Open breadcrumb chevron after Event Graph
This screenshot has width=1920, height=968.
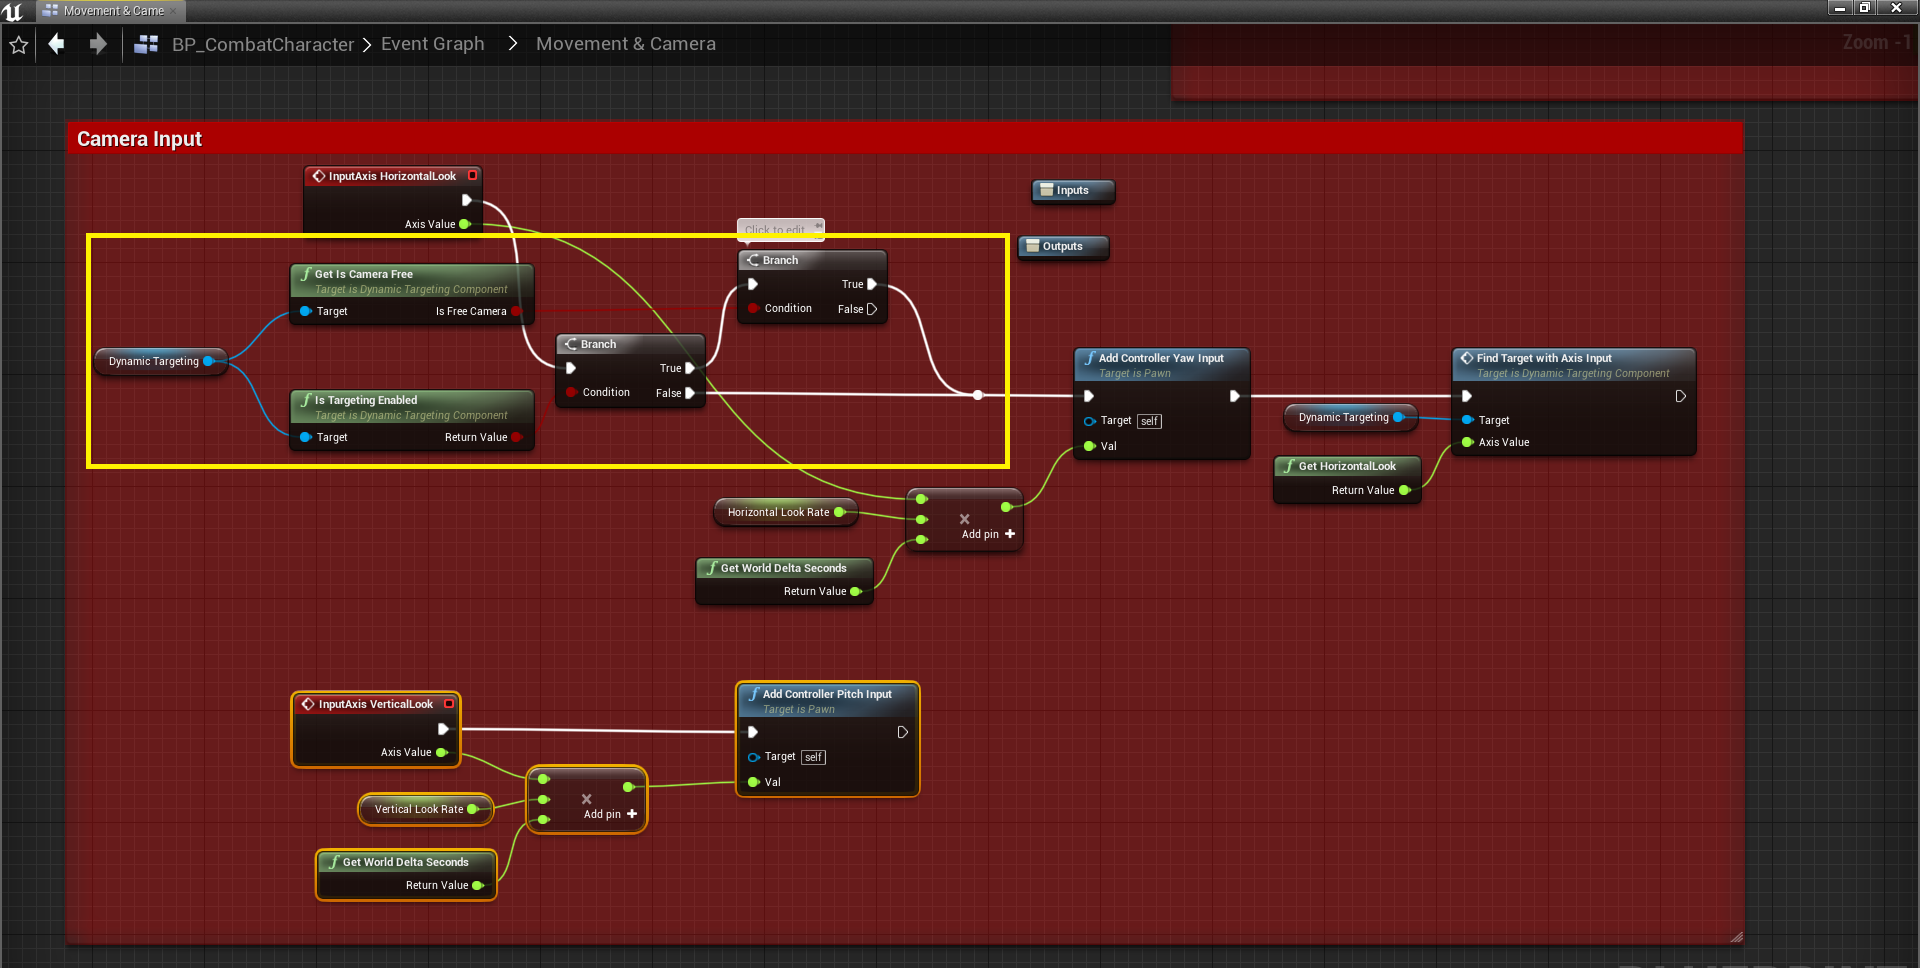coord(512,44)
